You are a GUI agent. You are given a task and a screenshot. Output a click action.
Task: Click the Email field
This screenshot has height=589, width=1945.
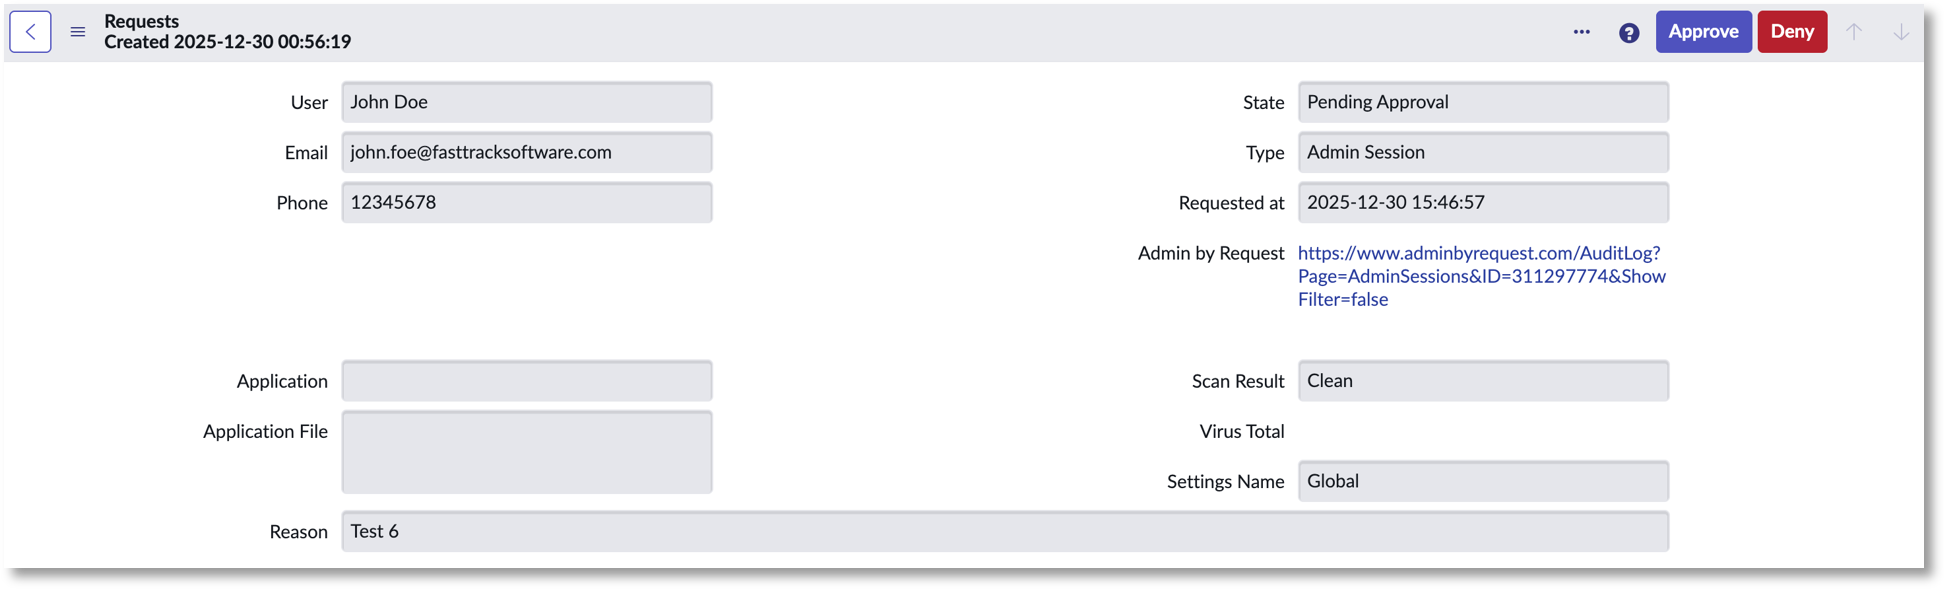tap(527, 152)
